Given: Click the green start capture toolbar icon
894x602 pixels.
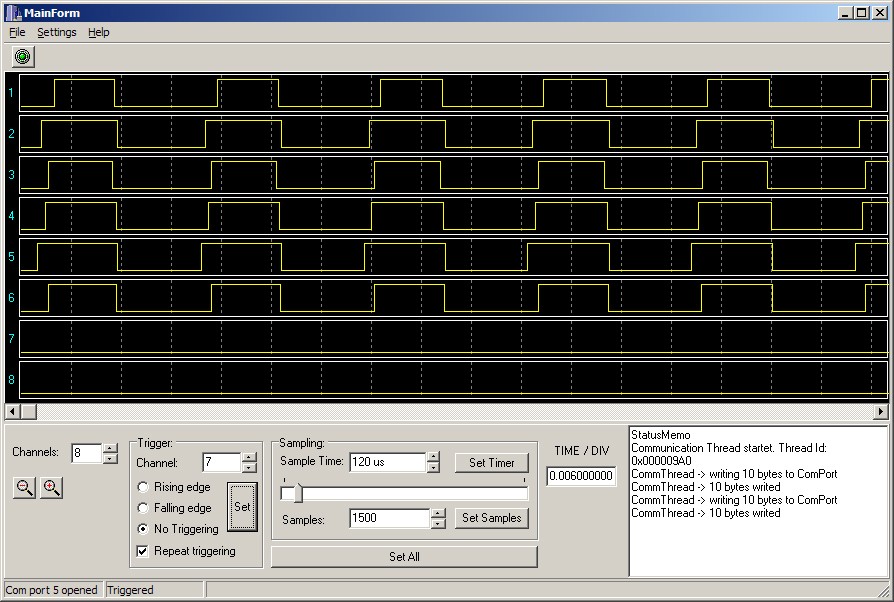Looking at the screenshot, I should click(x=23, y=57).
